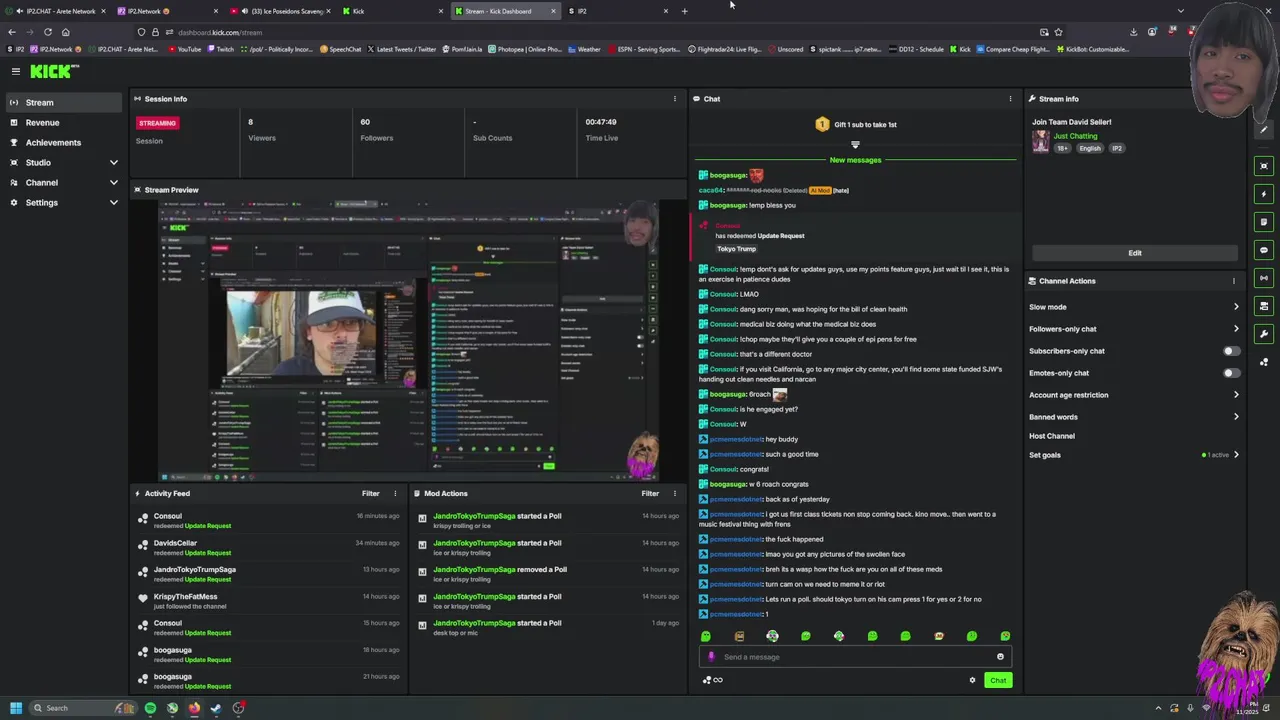
Task: Click the green Chat send button
Action: click(x=998, y=680)
